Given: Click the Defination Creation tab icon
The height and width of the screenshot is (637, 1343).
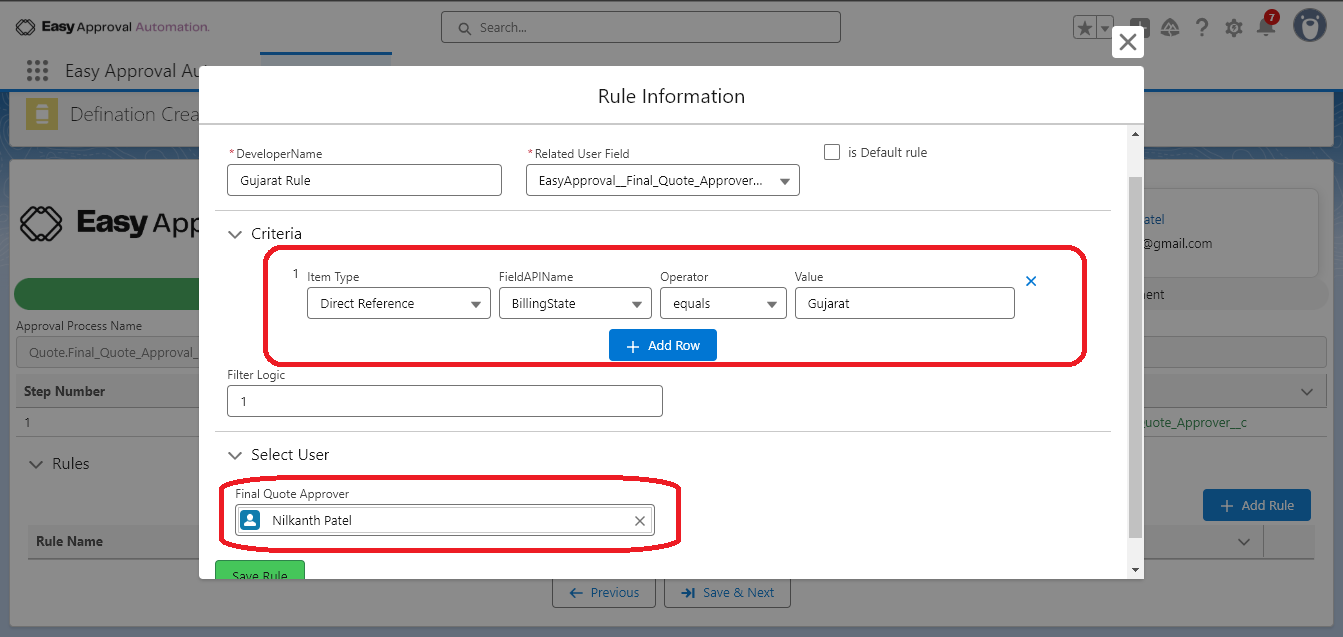Looking at the screenshot, I should pyautogui.click(x=42, y=114).
